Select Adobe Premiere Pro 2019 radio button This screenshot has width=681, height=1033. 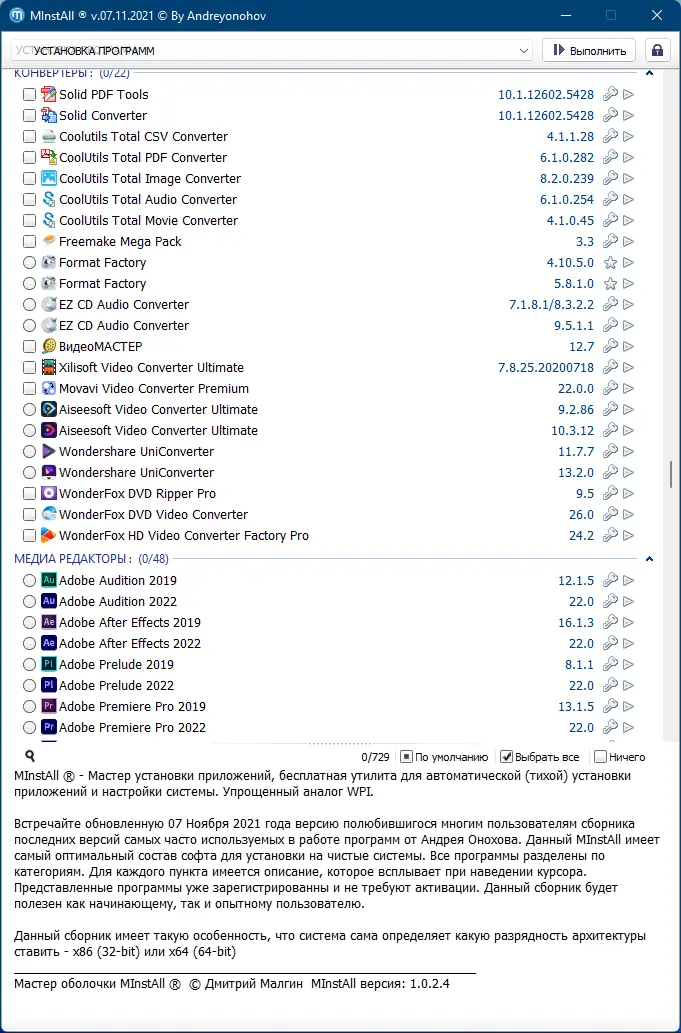tap(29, 706)
